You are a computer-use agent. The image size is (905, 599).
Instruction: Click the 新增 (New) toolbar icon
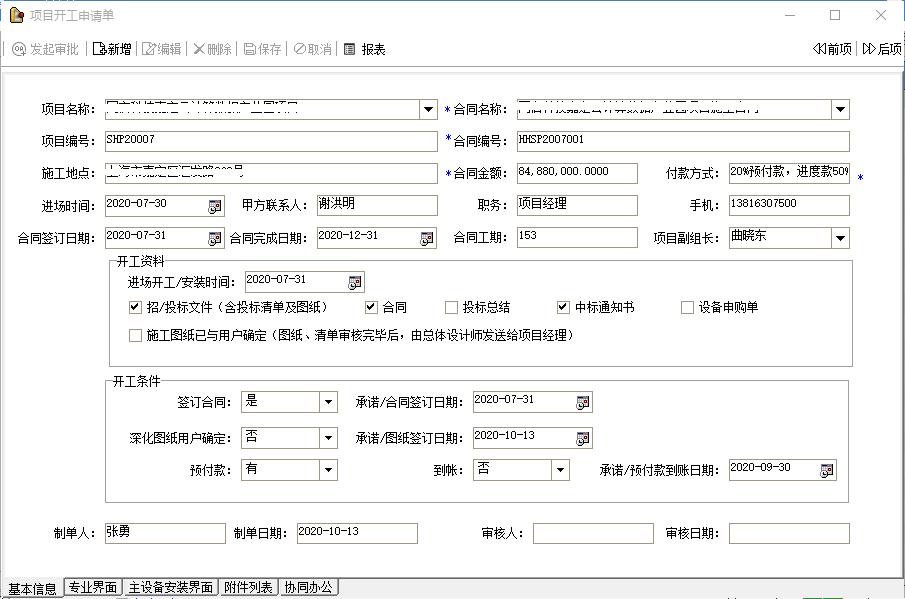[111, 49]
